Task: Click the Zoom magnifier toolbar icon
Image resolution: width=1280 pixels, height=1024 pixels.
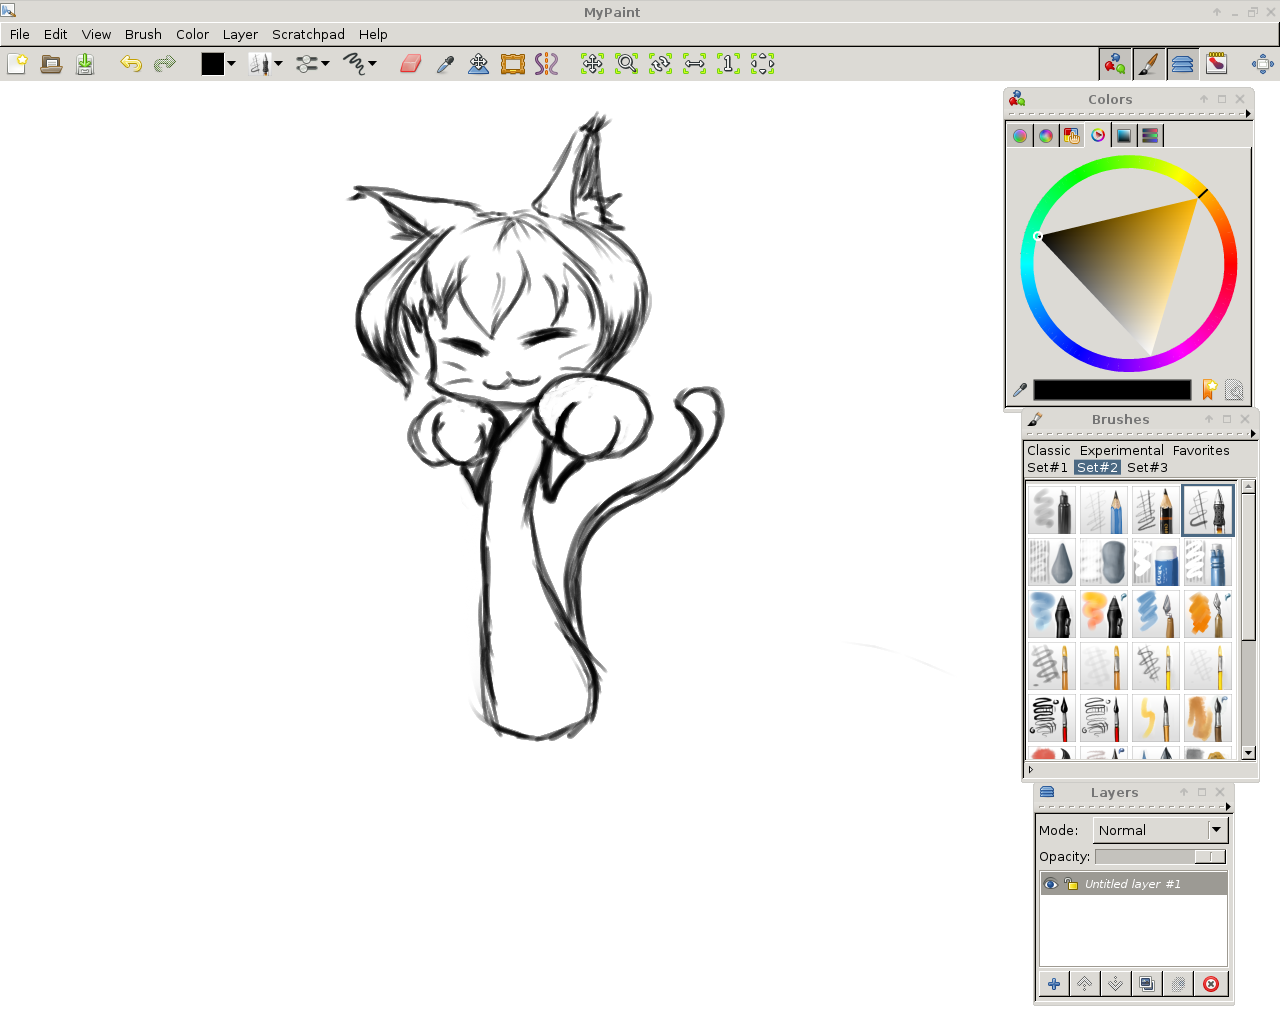Action: [626, 63]
